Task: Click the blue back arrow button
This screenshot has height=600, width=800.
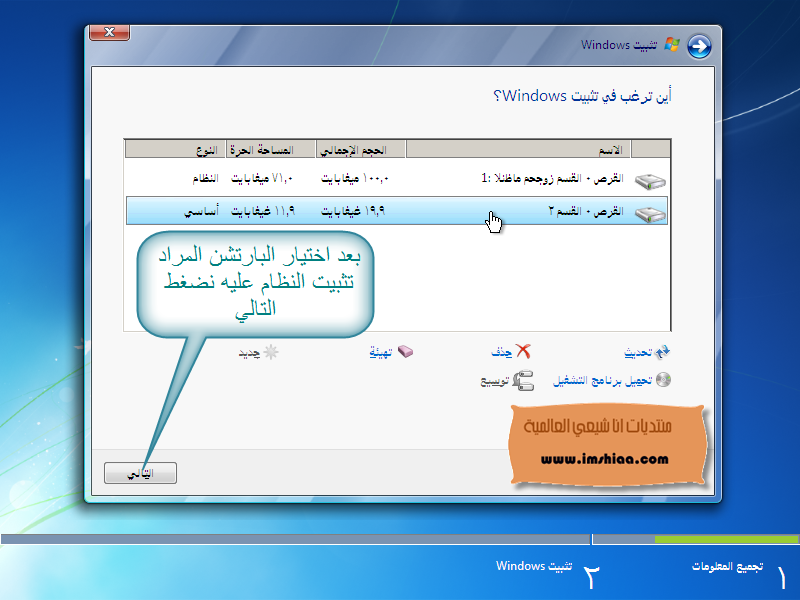Action: [x=699, y=46]
